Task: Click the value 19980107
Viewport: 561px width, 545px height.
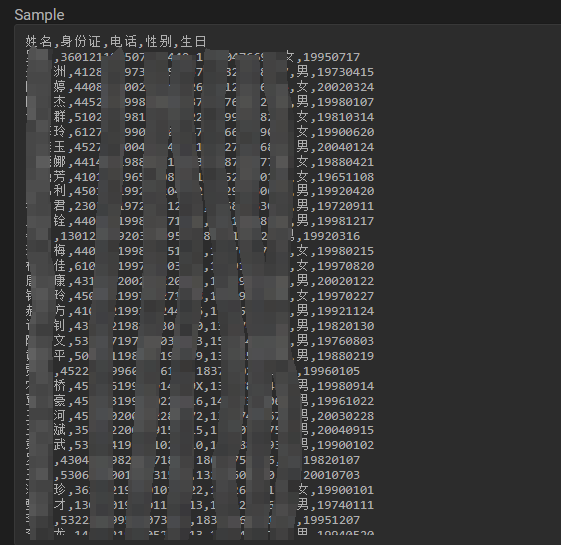Action: coord(346,102)
